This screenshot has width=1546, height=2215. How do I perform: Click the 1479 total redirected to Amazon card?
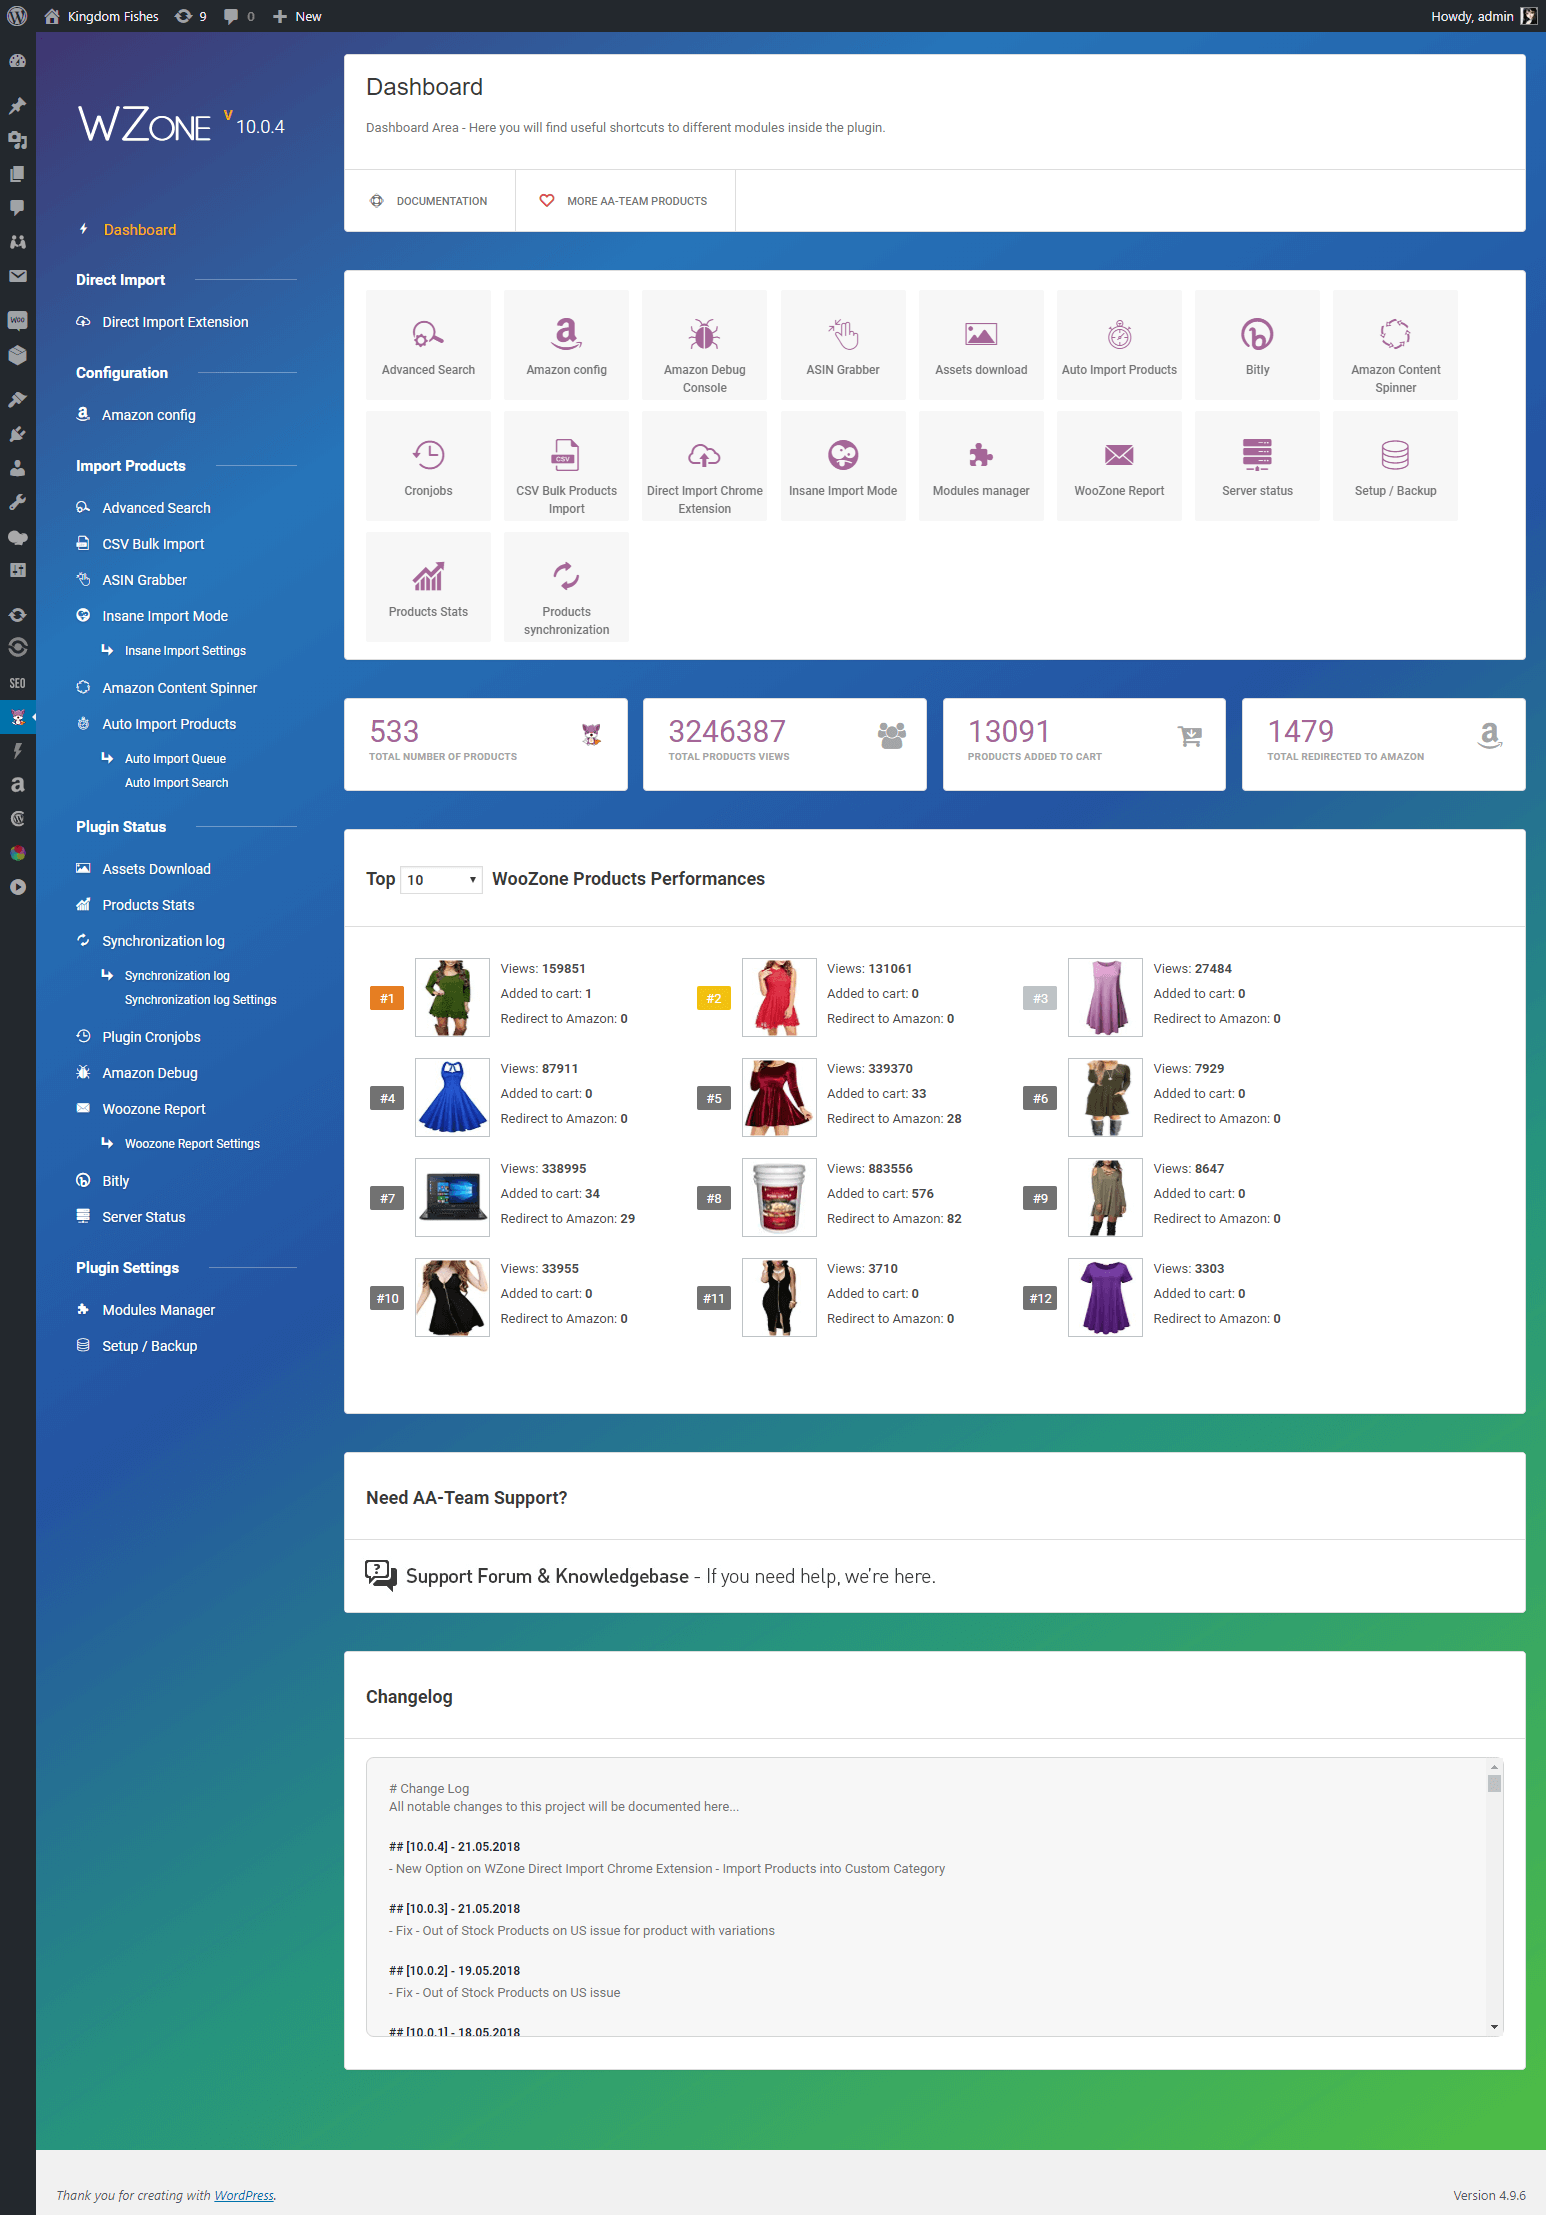click(x=1383, y=744)
